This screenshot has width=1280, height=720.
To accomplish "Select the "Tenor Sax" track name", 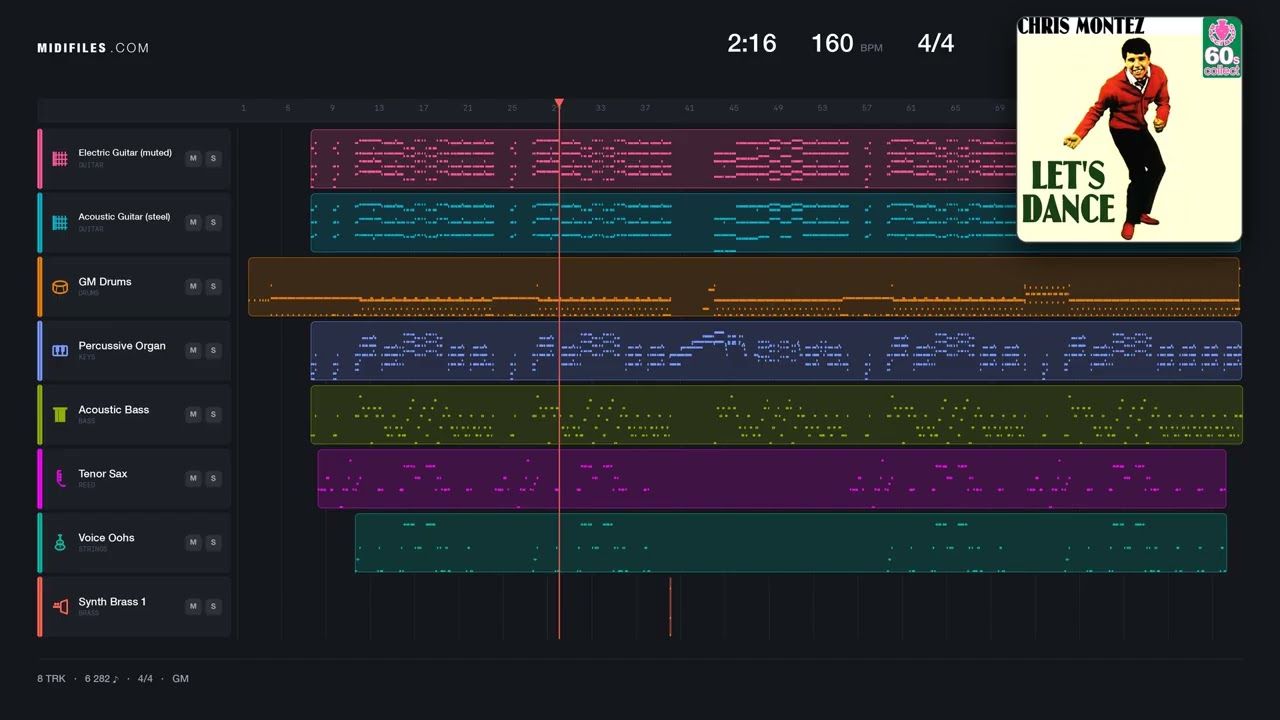I will (x=103, y=474).
